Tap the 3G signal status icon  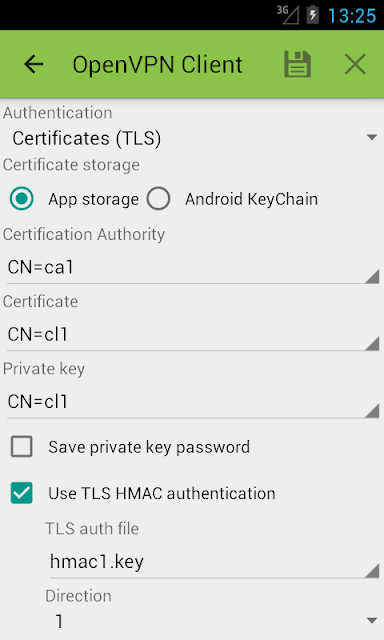click(x=288, y=15)
